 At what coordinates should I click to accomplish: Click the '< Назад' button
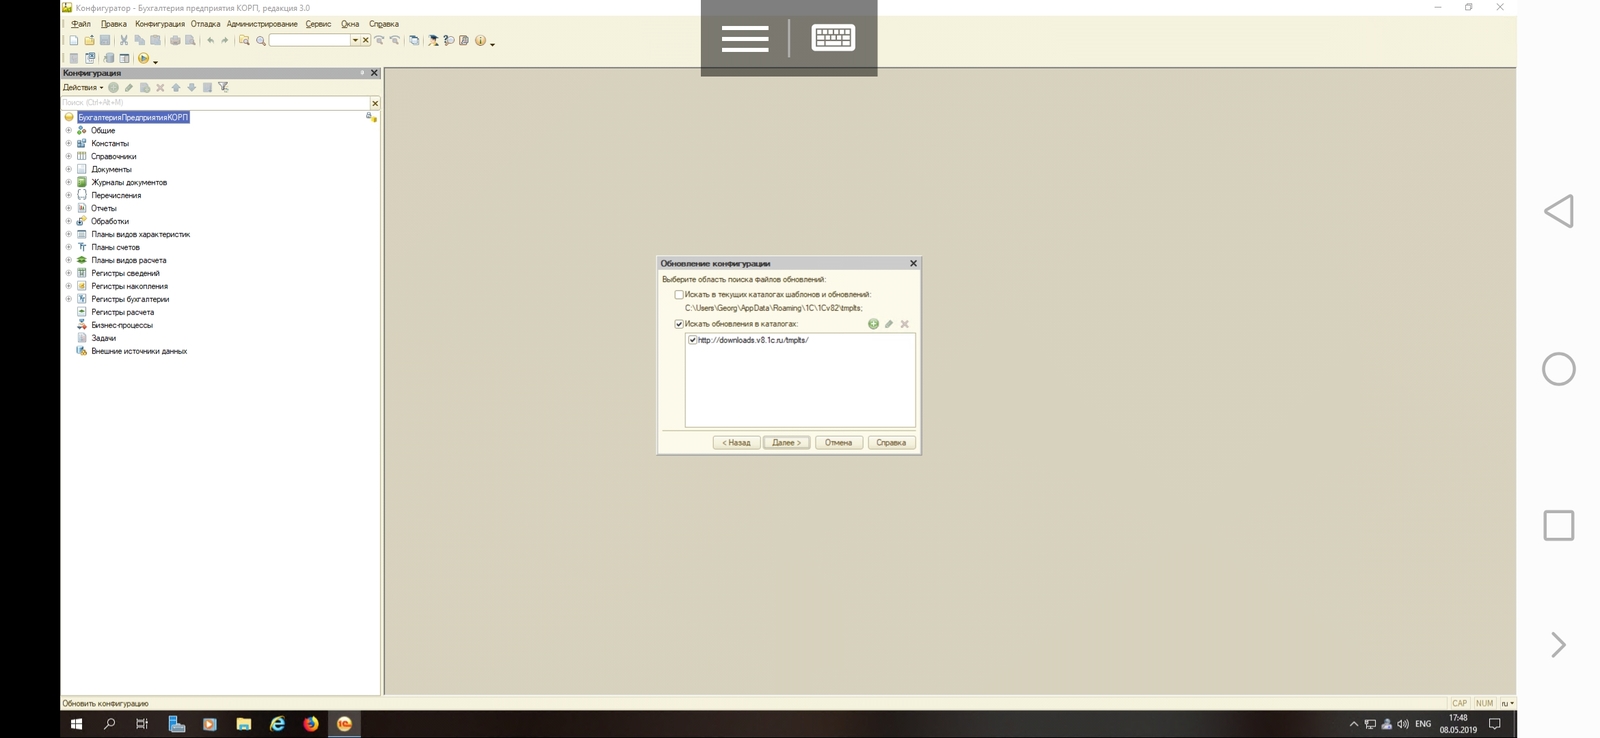[736, 443]
